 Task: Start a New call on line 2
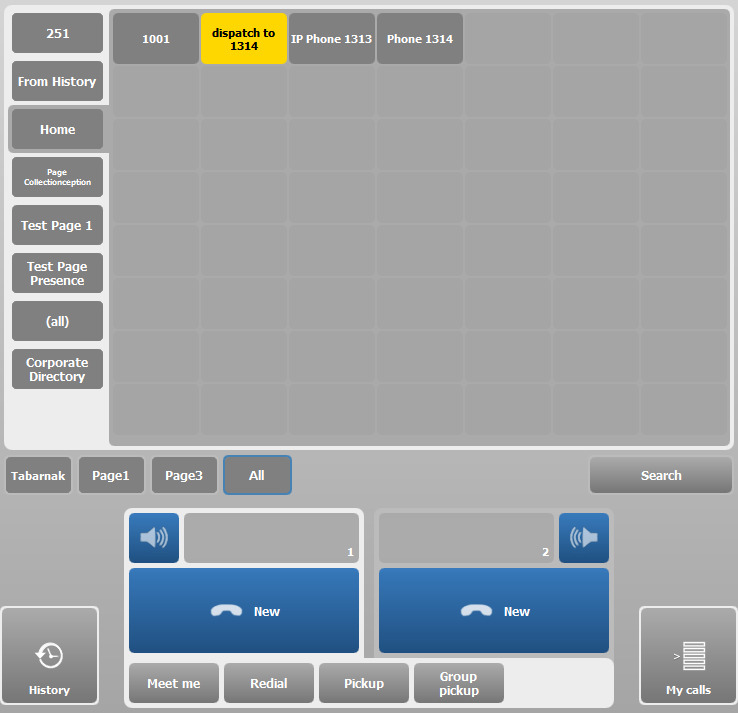494,610
